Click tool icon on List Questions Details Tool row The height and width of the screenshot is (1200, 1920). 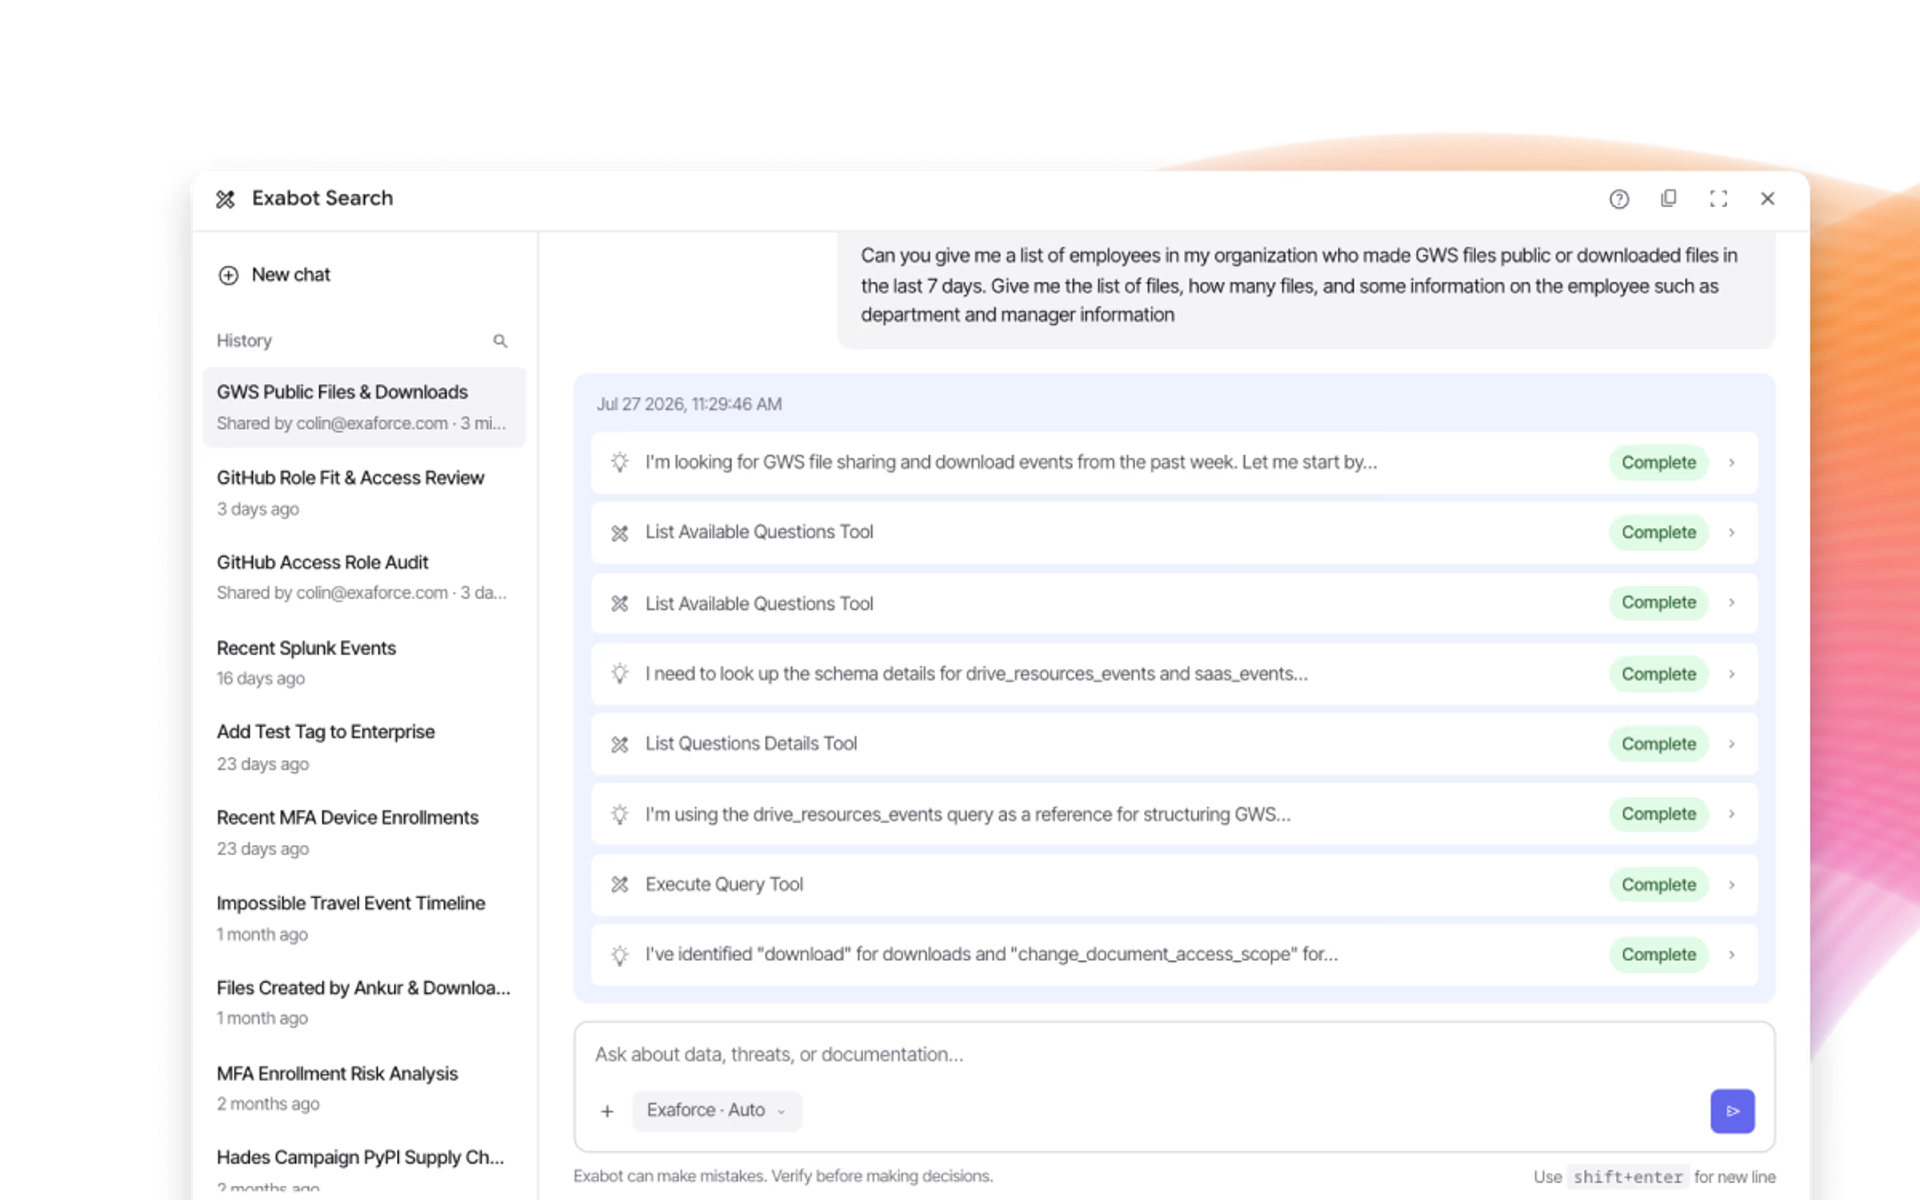click(620, 744)
